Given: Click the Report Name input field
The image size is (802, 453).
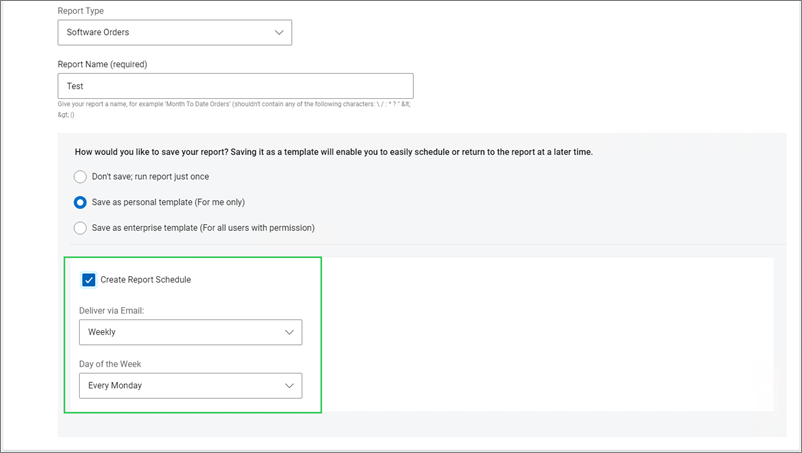Looking at the screenshot, I should 235,86.
